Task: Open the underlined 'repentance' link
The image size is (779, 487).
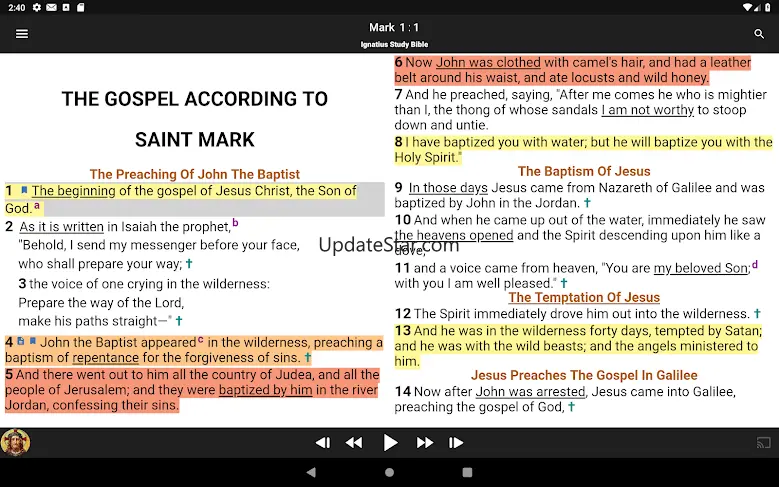Action: 105,357
